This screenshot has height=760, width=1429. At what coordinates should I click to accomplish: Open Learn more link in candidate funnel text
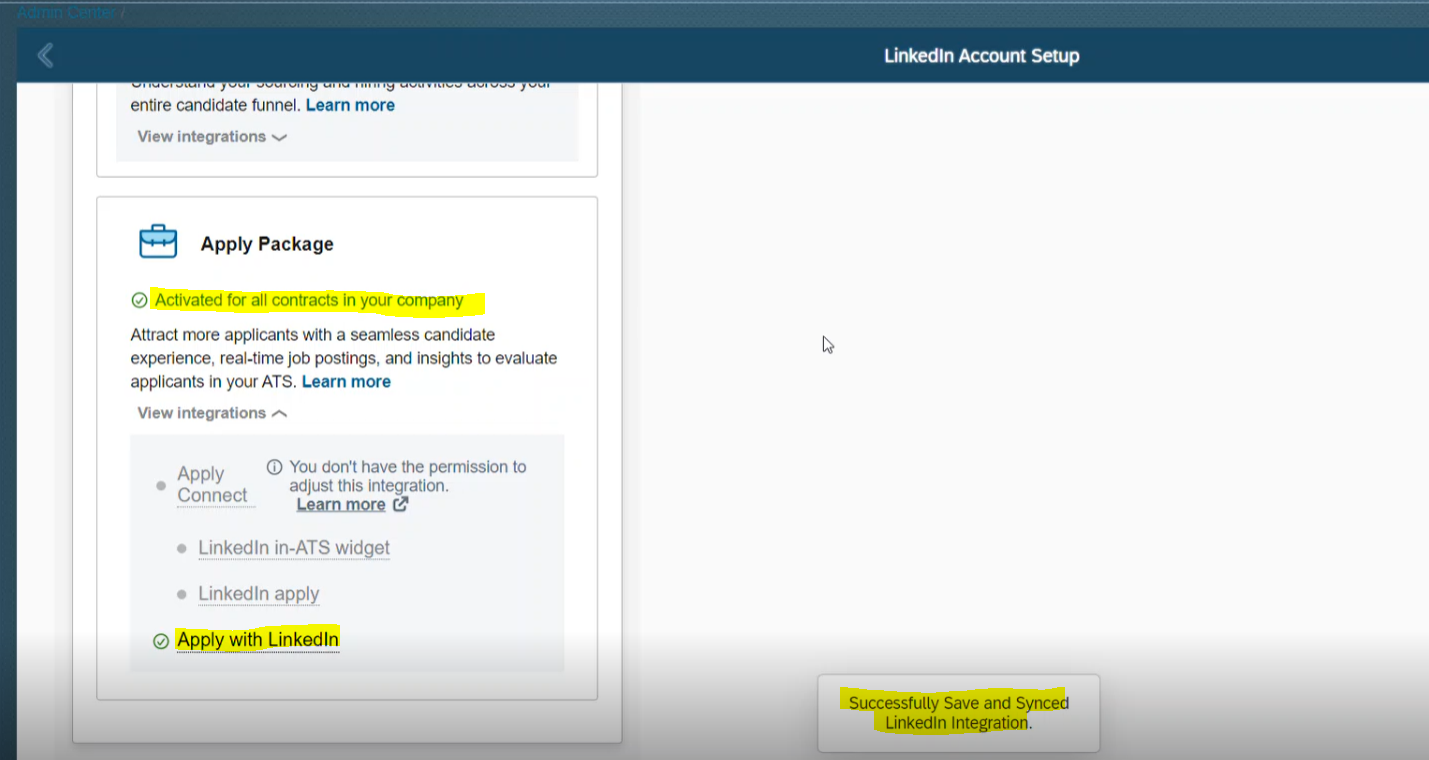click(350, 105)
